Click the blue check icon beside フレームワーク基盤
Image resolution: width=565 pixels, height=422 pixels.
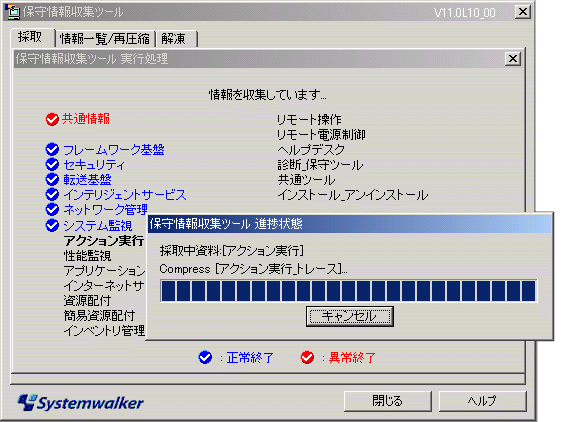(x=52, y=149)
